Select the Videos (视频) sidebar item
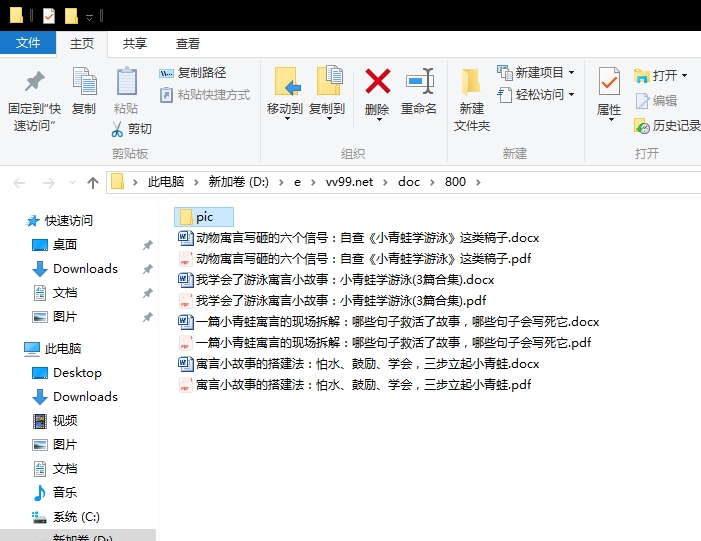701x541 pixels. tap(55, 421)
